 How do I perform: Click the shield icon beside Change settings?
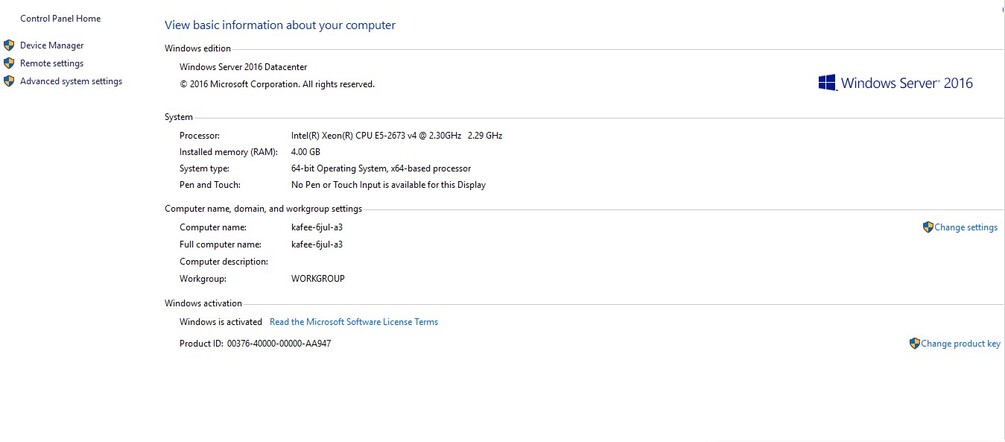point(928,227)
